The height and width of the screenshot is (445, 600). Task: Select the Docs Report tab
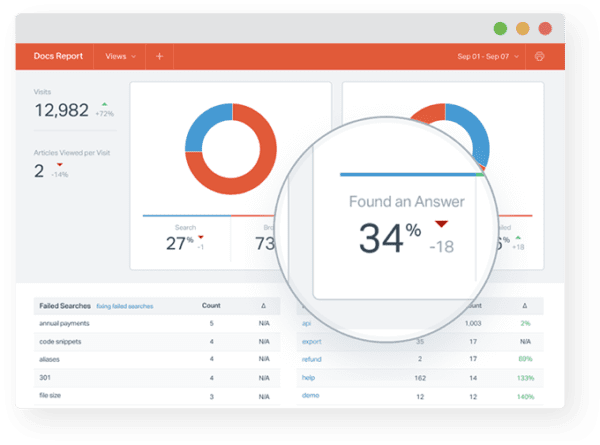[x=58, y=56]
